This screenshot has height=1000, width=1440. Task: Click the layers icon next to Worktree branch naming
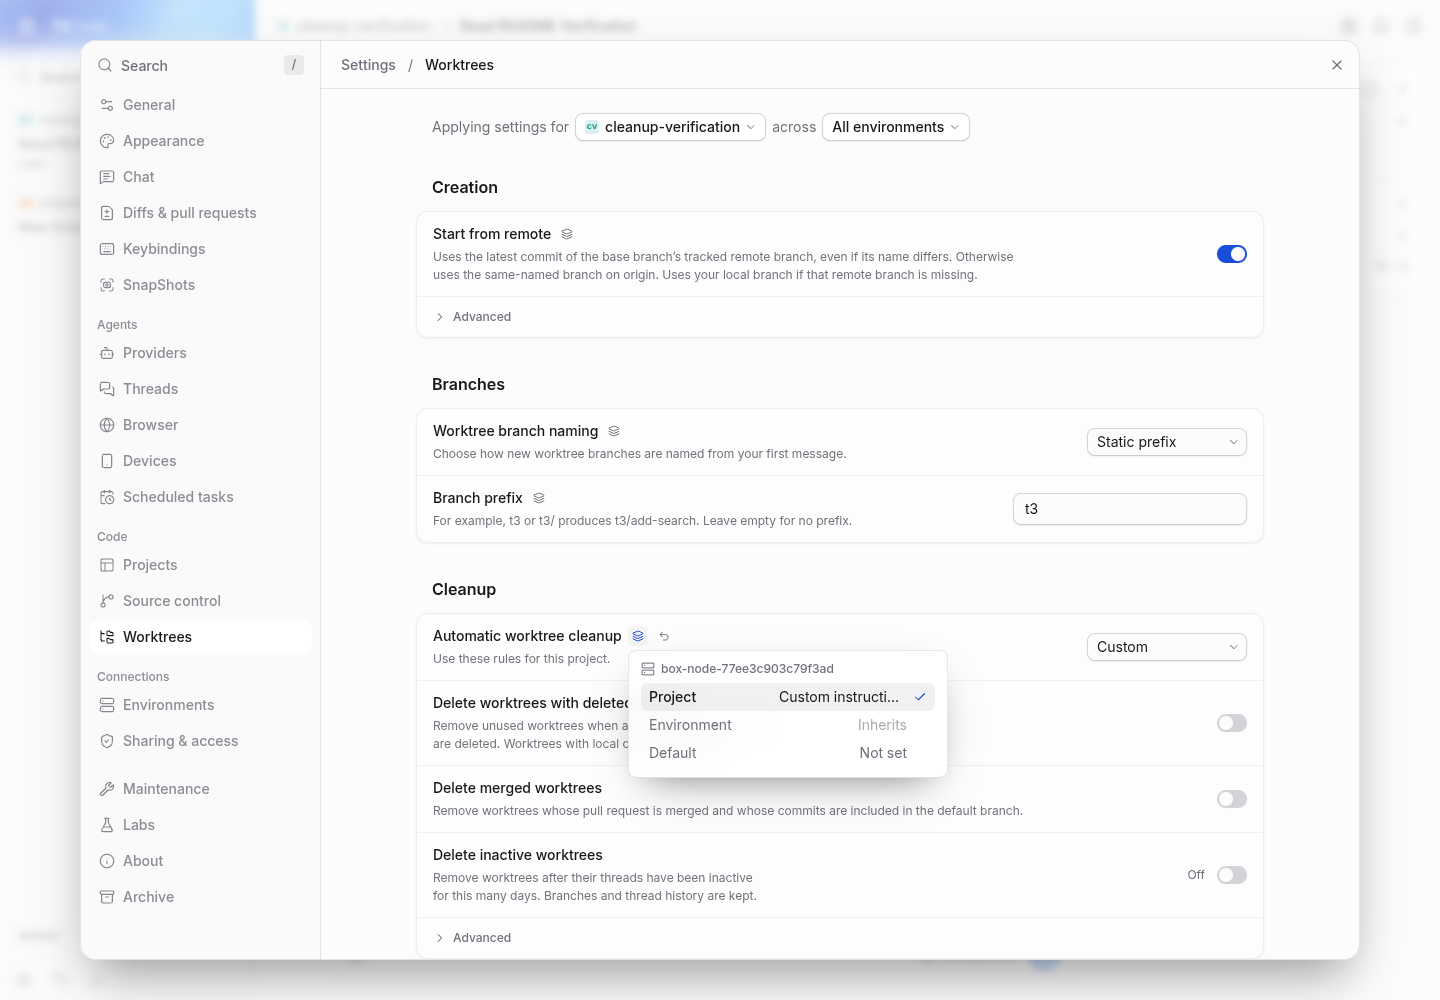[614, 431]
